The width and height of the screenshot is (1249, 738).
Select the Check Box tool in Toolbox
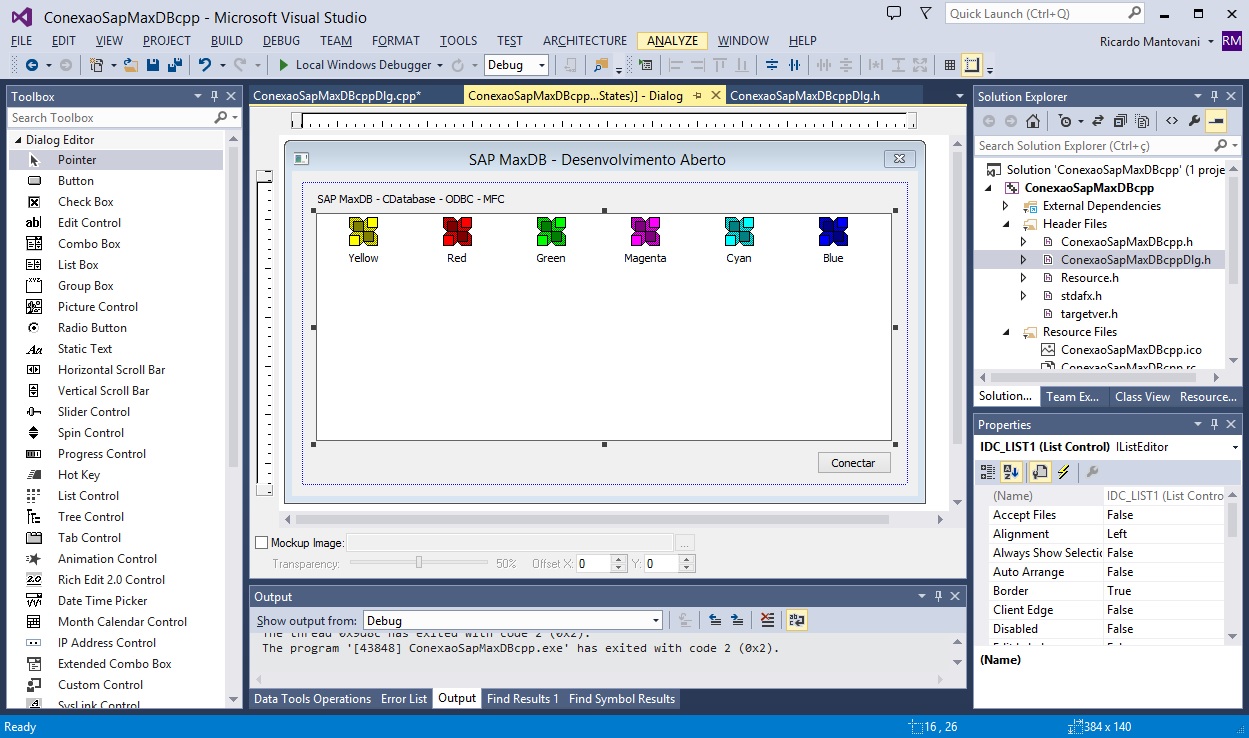pyautogui.click(x=85, y=202)
